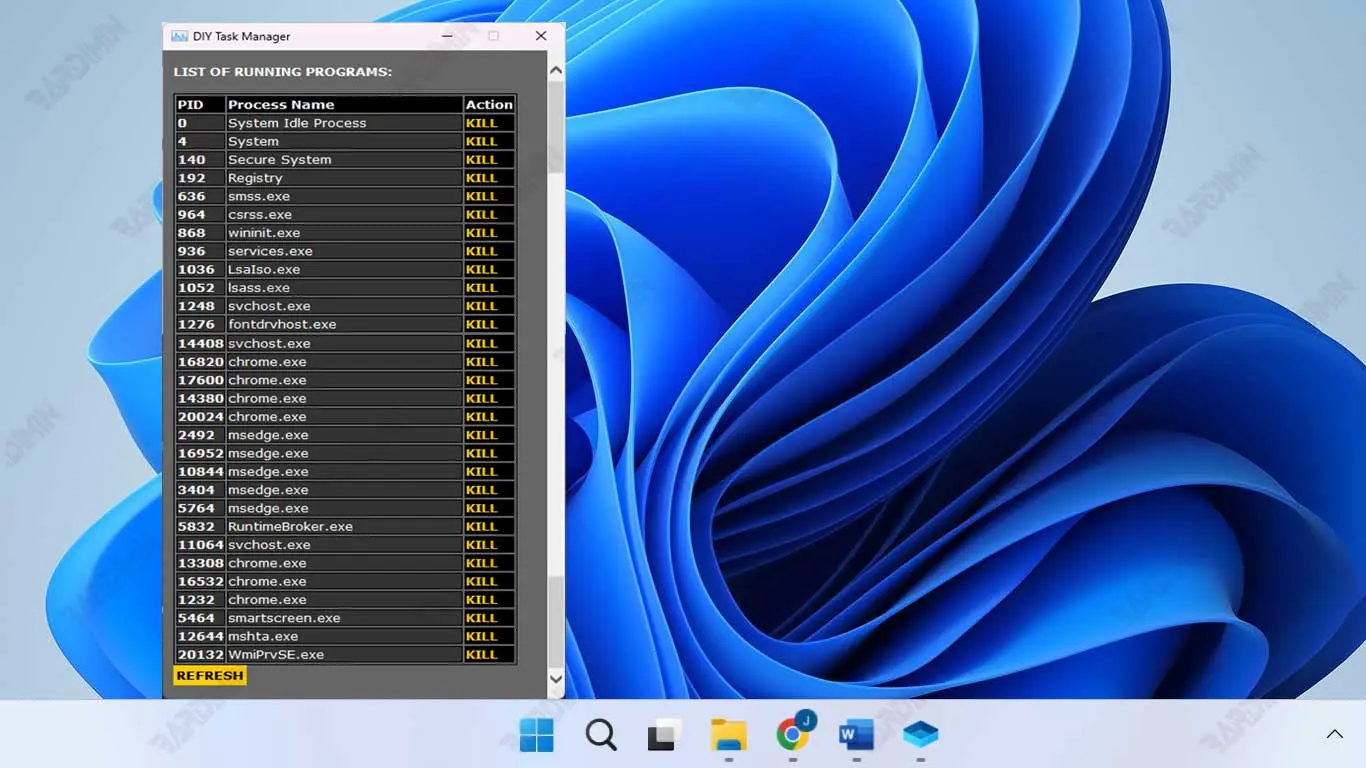Kill process with PID 16820
This screenshot has height=768, width=1366.
481,362
